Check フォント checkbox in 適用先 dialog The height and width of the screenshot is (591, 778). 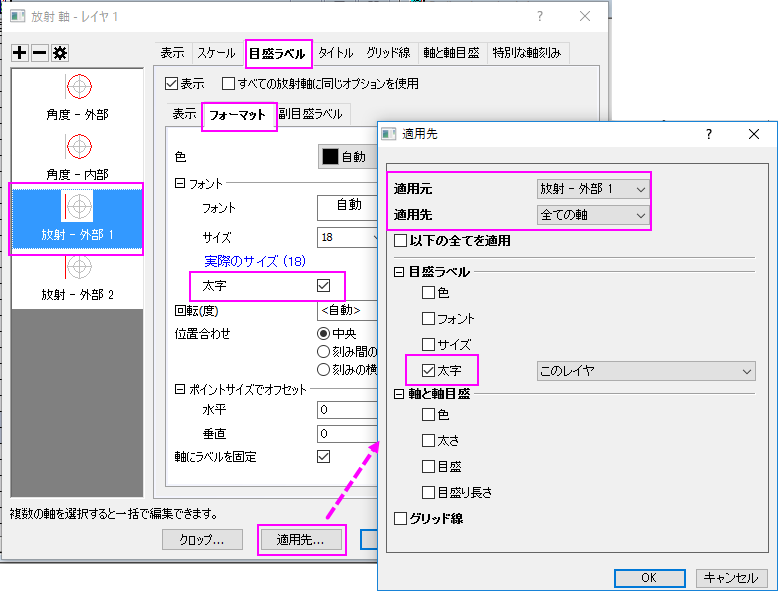(x=428, y=319)
